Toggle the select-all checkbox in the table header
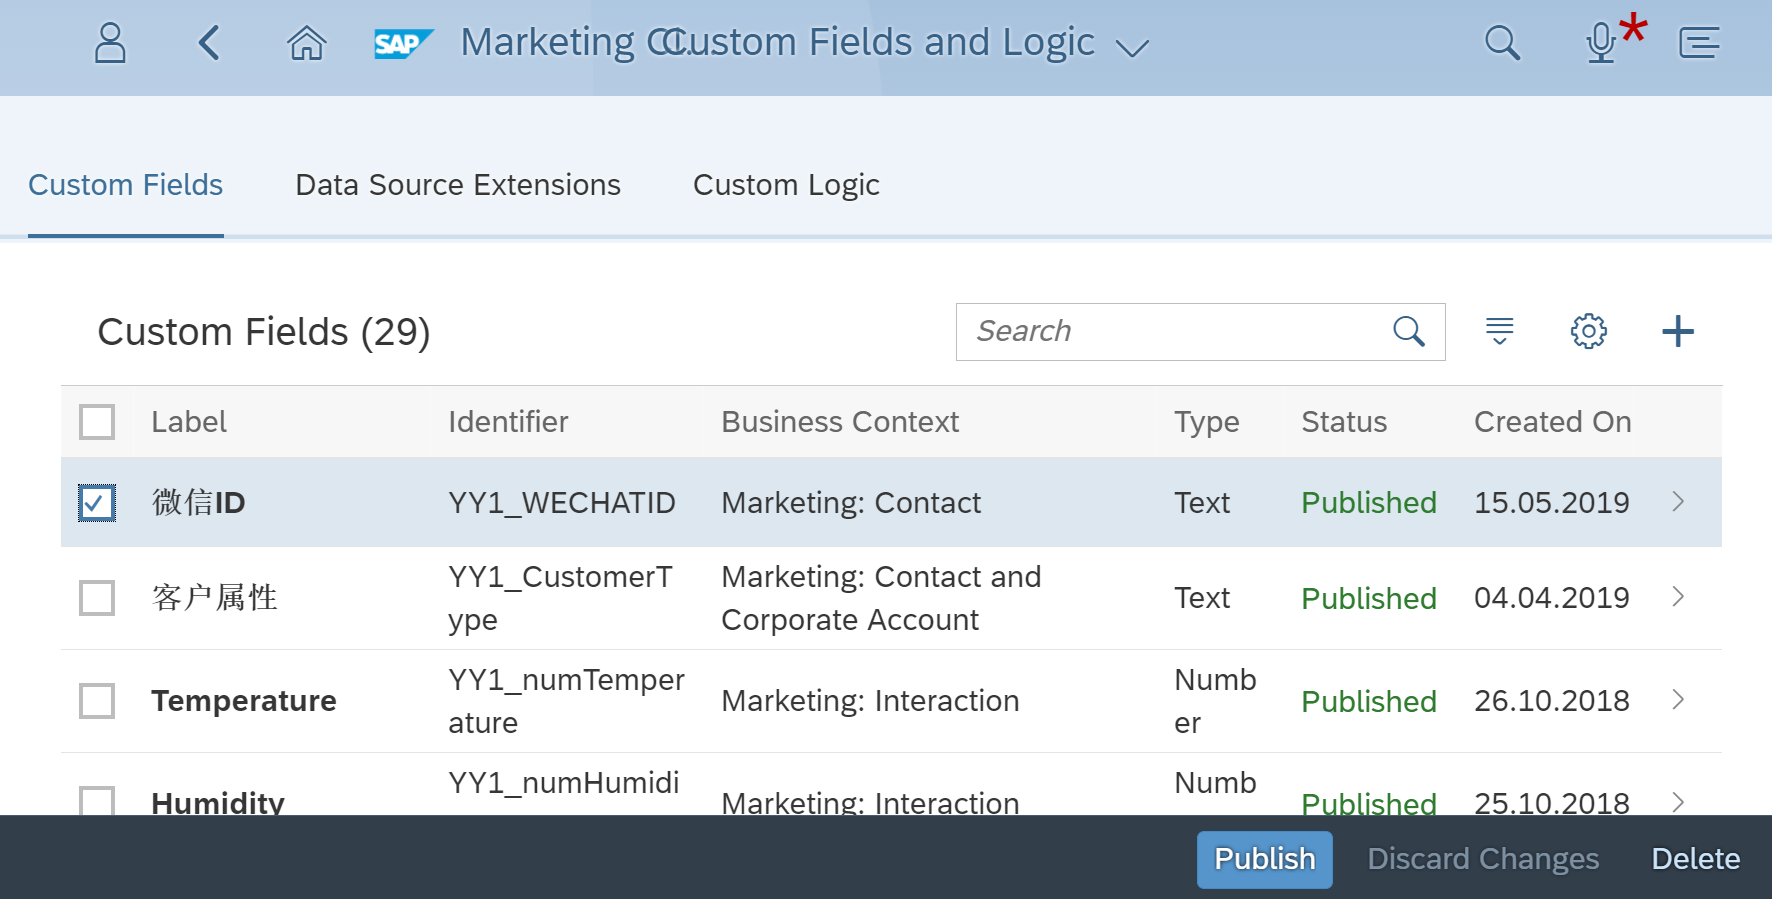The image size is (1772, 899). click(97, 422)
